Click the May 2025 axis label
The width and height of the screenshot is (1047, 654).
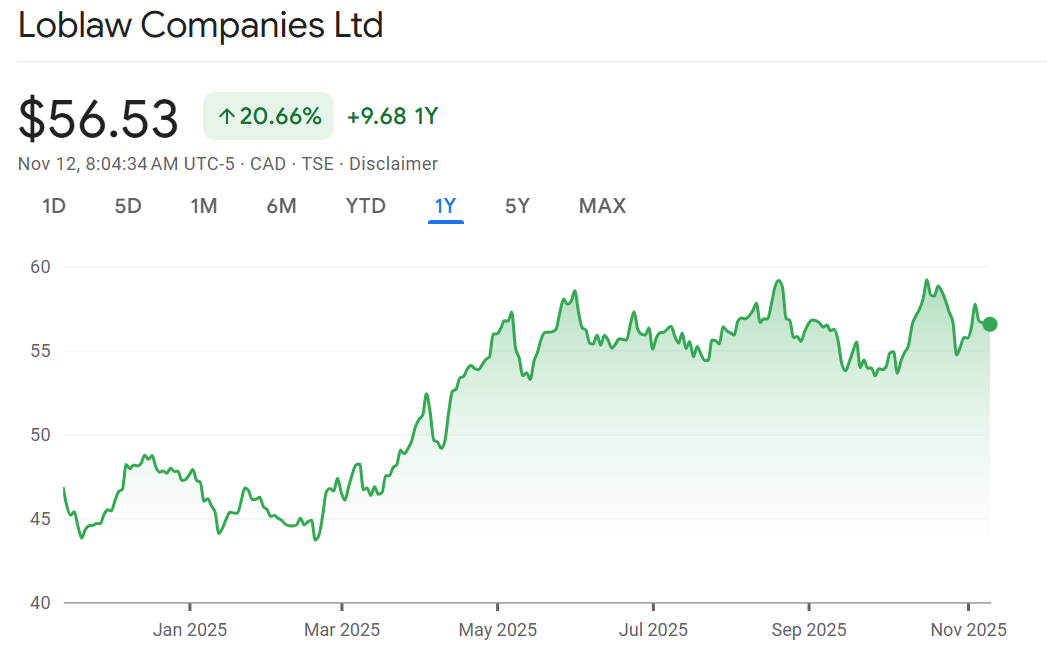pos(497,630)
